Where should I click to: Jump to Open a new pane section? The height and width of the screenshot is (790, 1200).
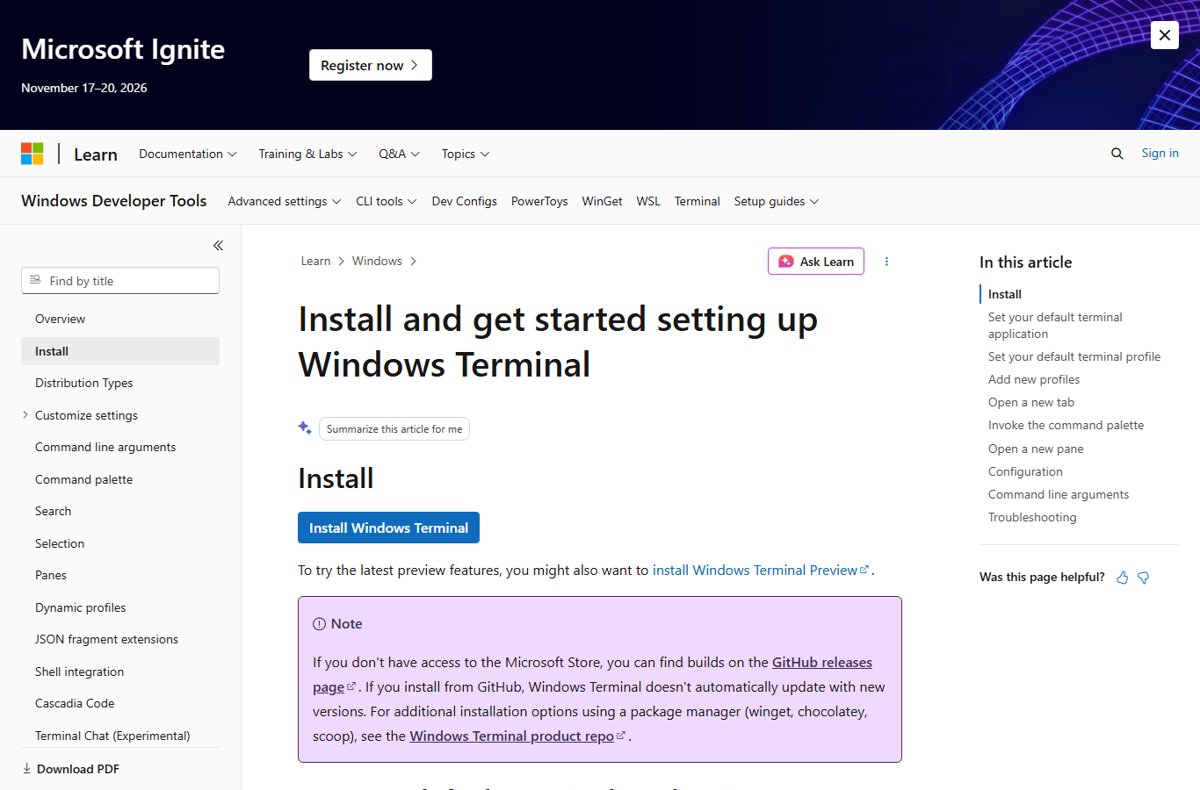click(1036, 449)
